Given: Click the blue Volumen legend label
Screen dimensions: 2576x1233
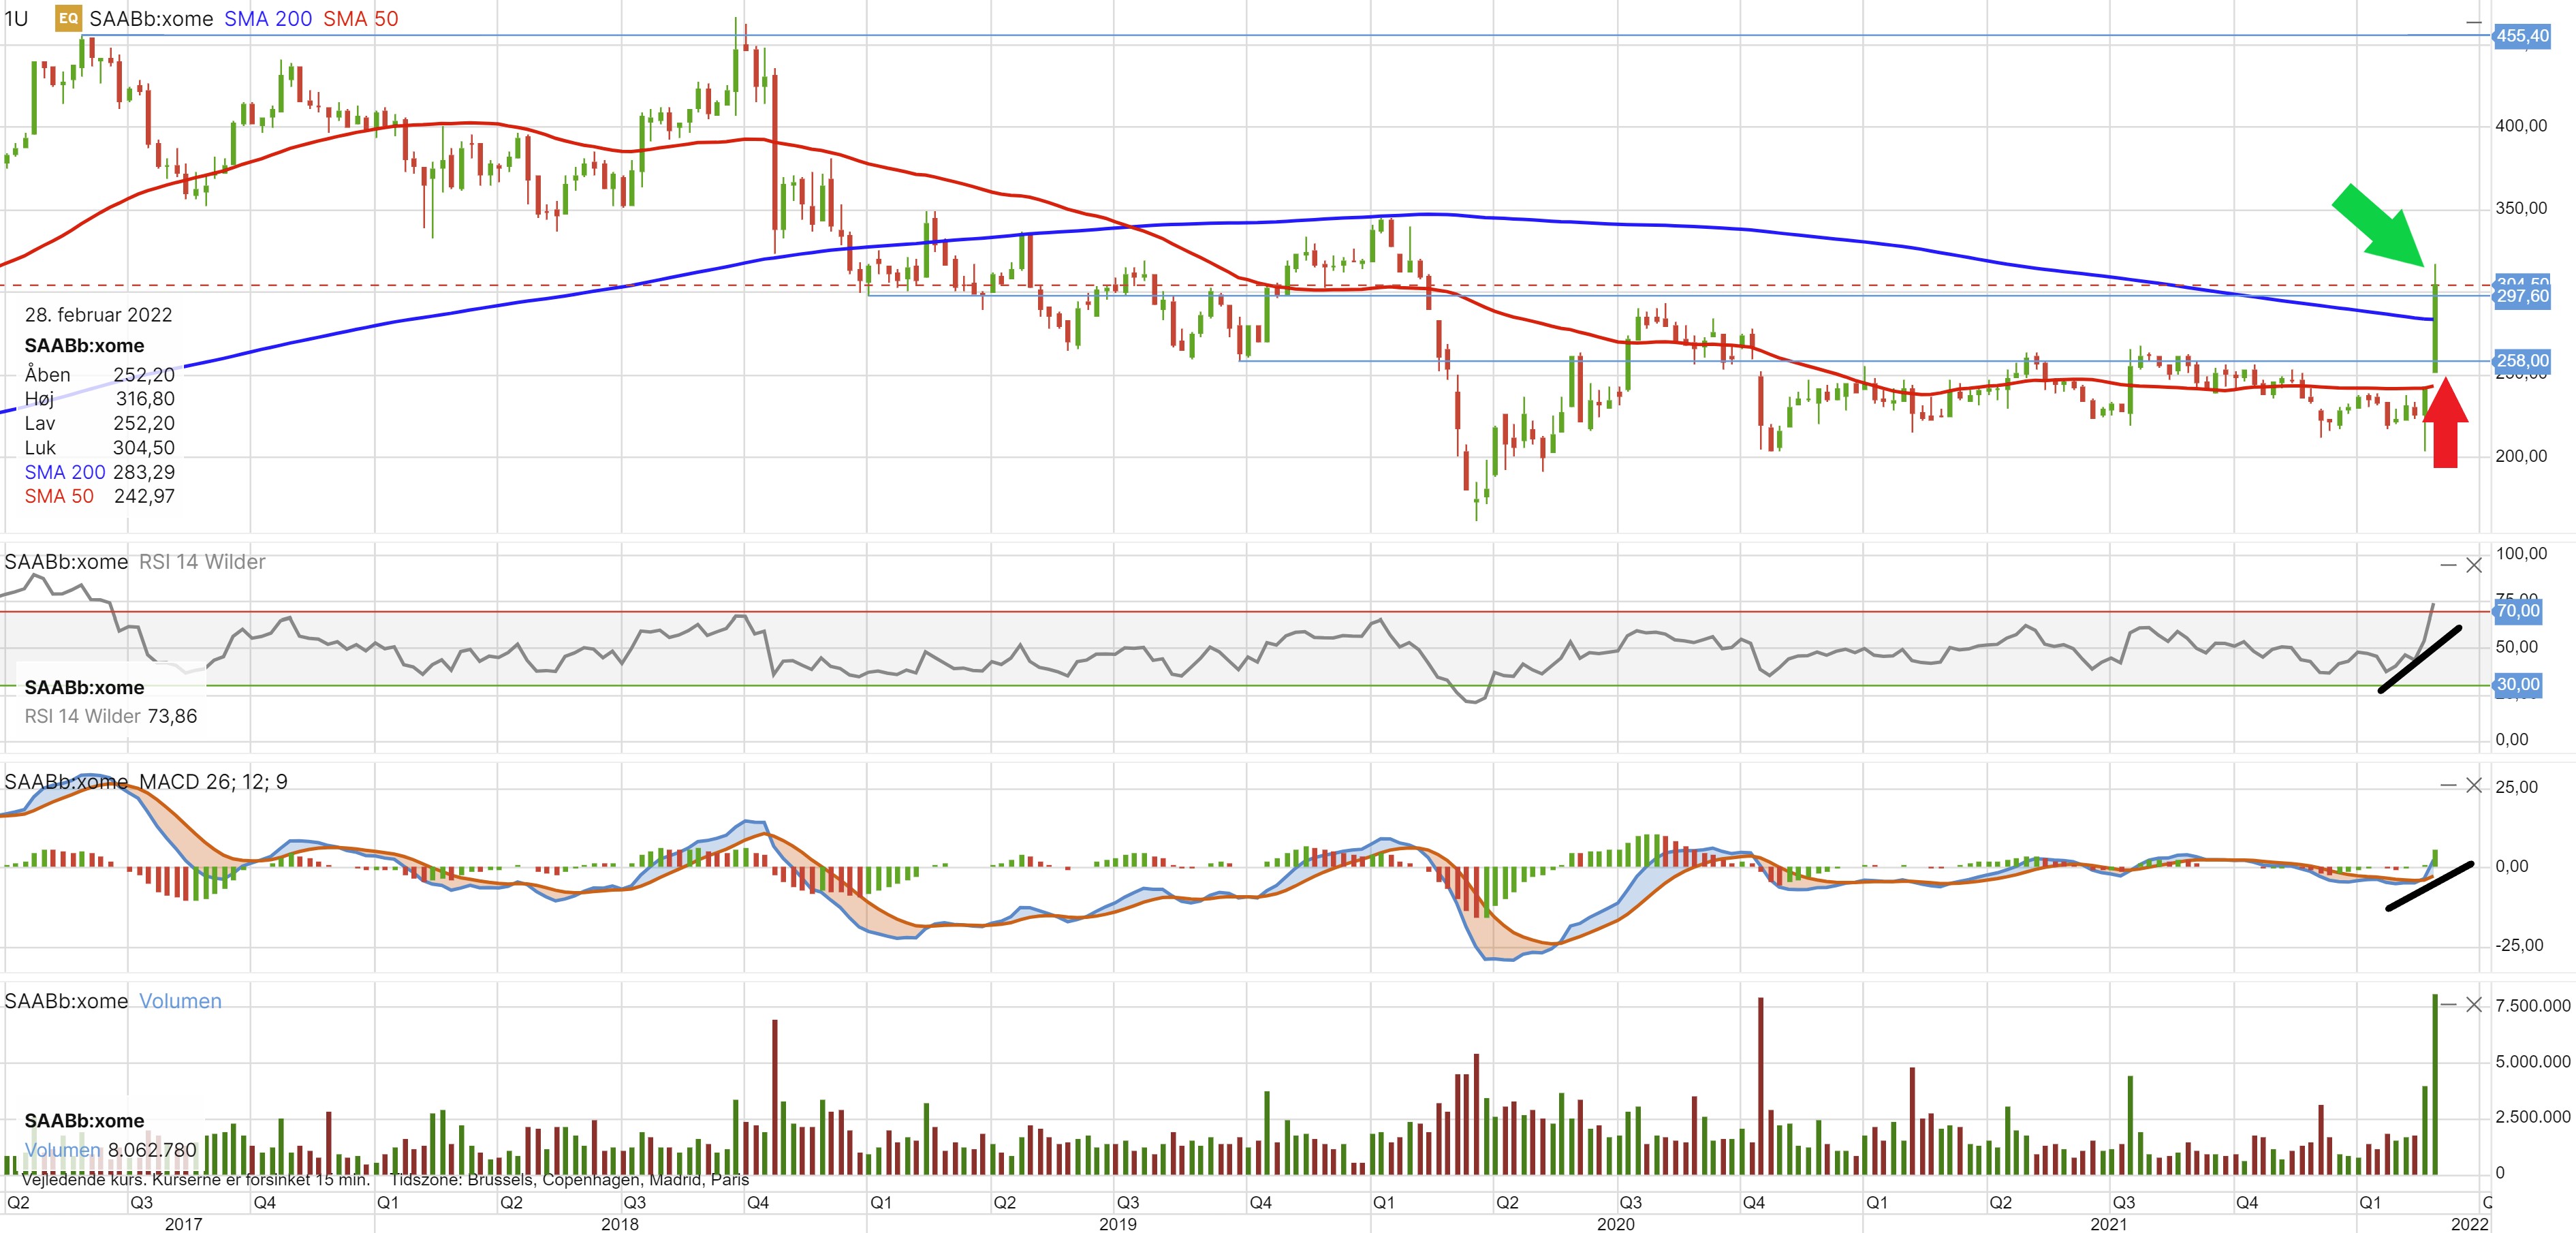Looking at the screenshot, I should [x=180, y=1001].
